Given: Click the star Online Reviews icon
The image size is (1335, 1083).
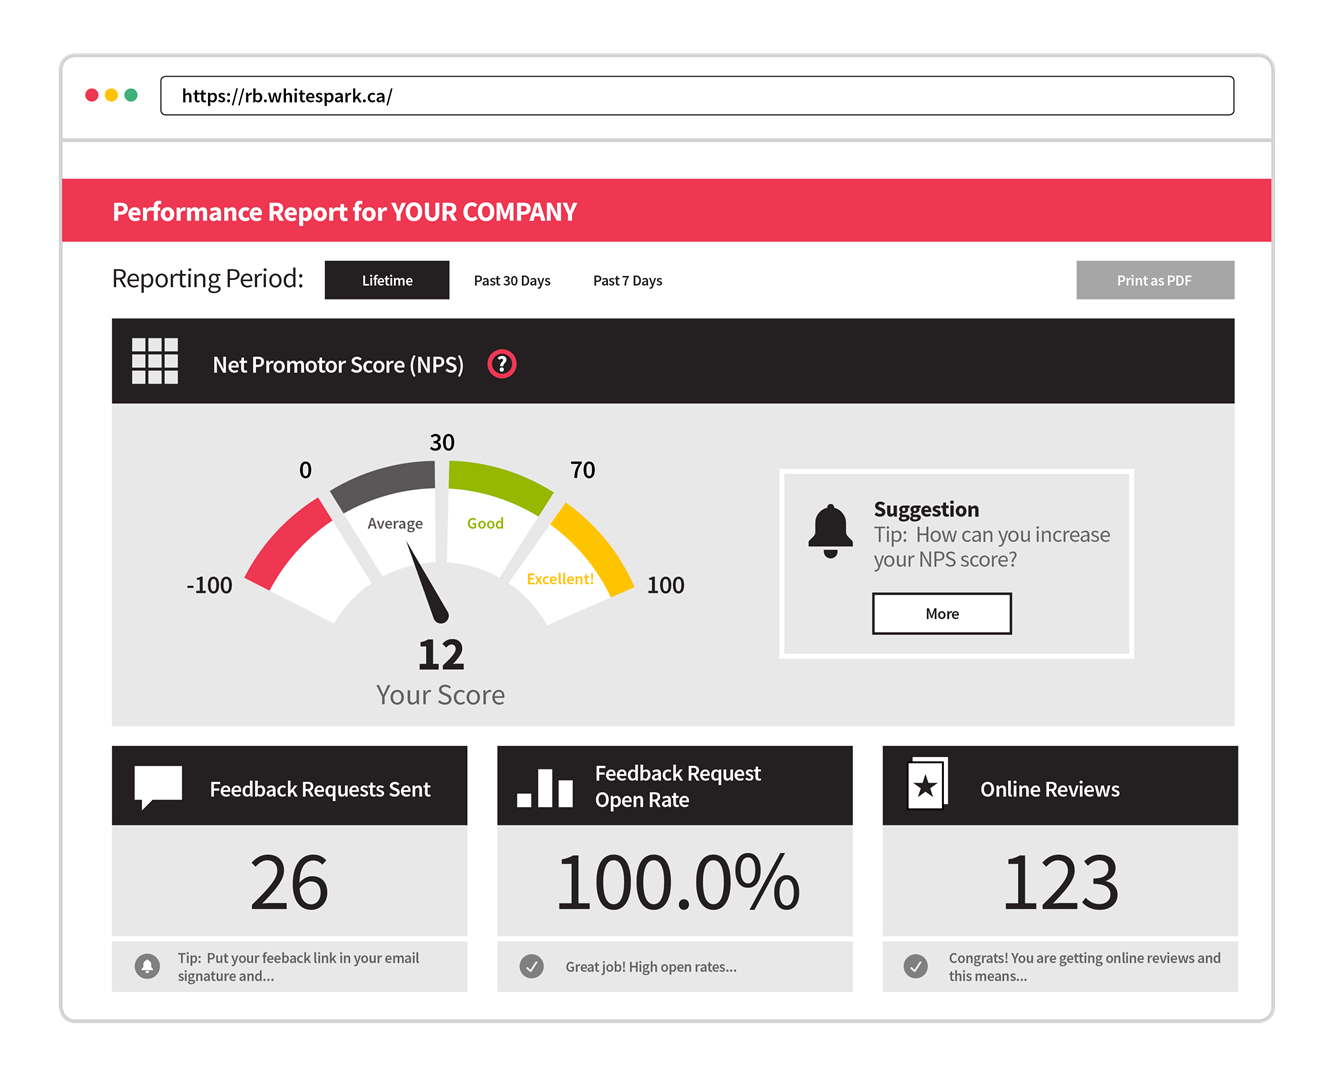Looking at the screenshot, I should coord(927,785).
